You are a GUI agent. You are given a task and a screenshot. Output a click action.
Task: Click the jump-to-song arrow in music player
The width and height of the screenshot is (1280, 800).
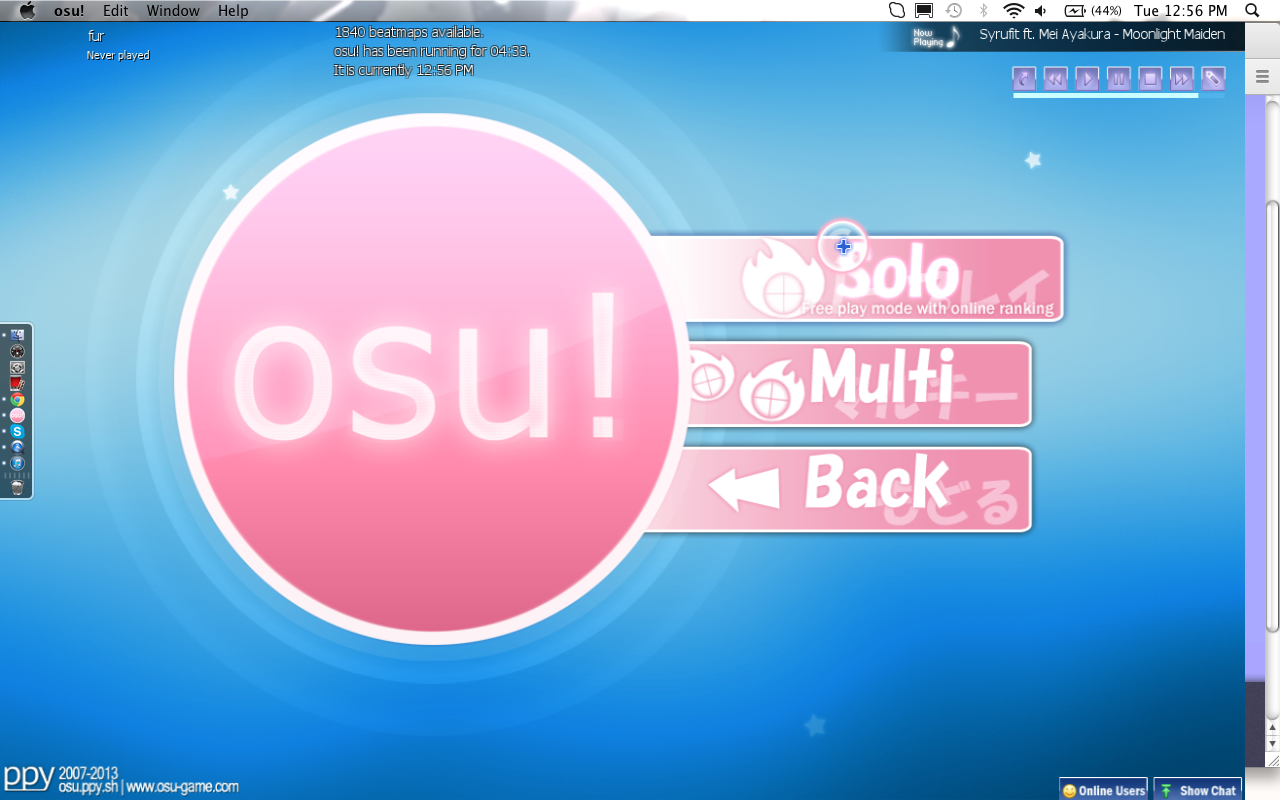1023,79
